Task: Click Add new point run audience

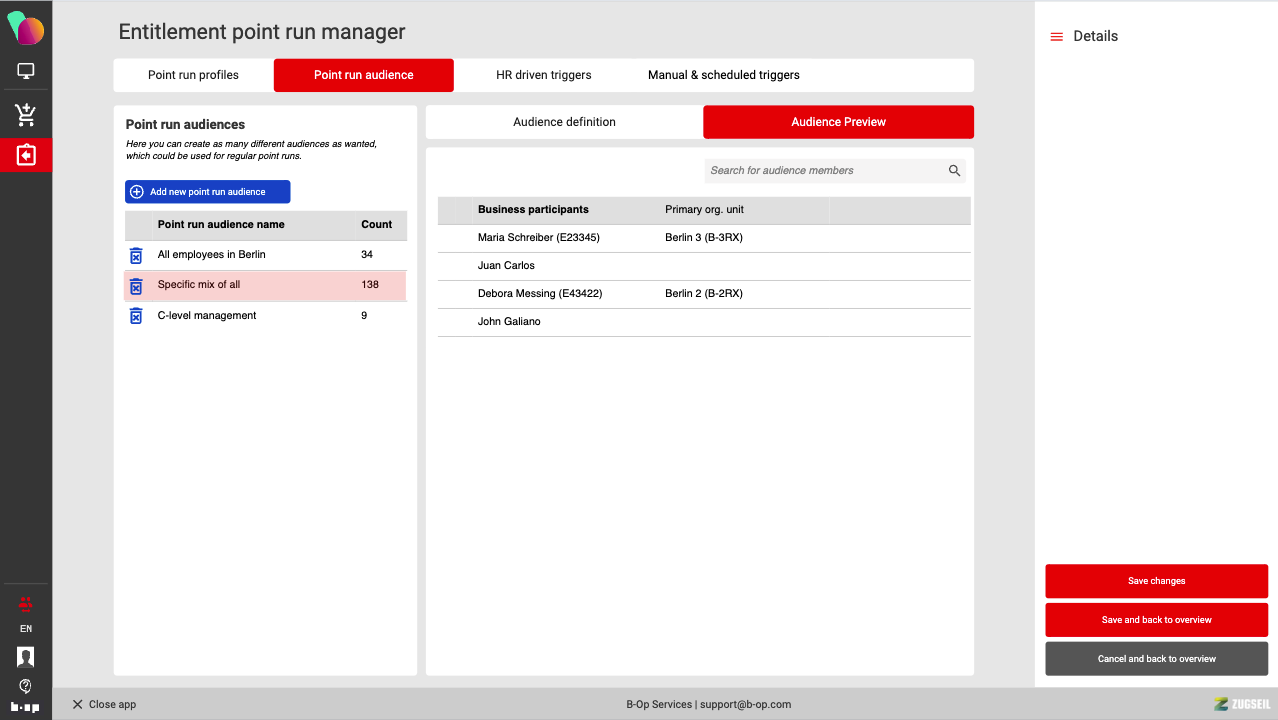Action: 208,192
